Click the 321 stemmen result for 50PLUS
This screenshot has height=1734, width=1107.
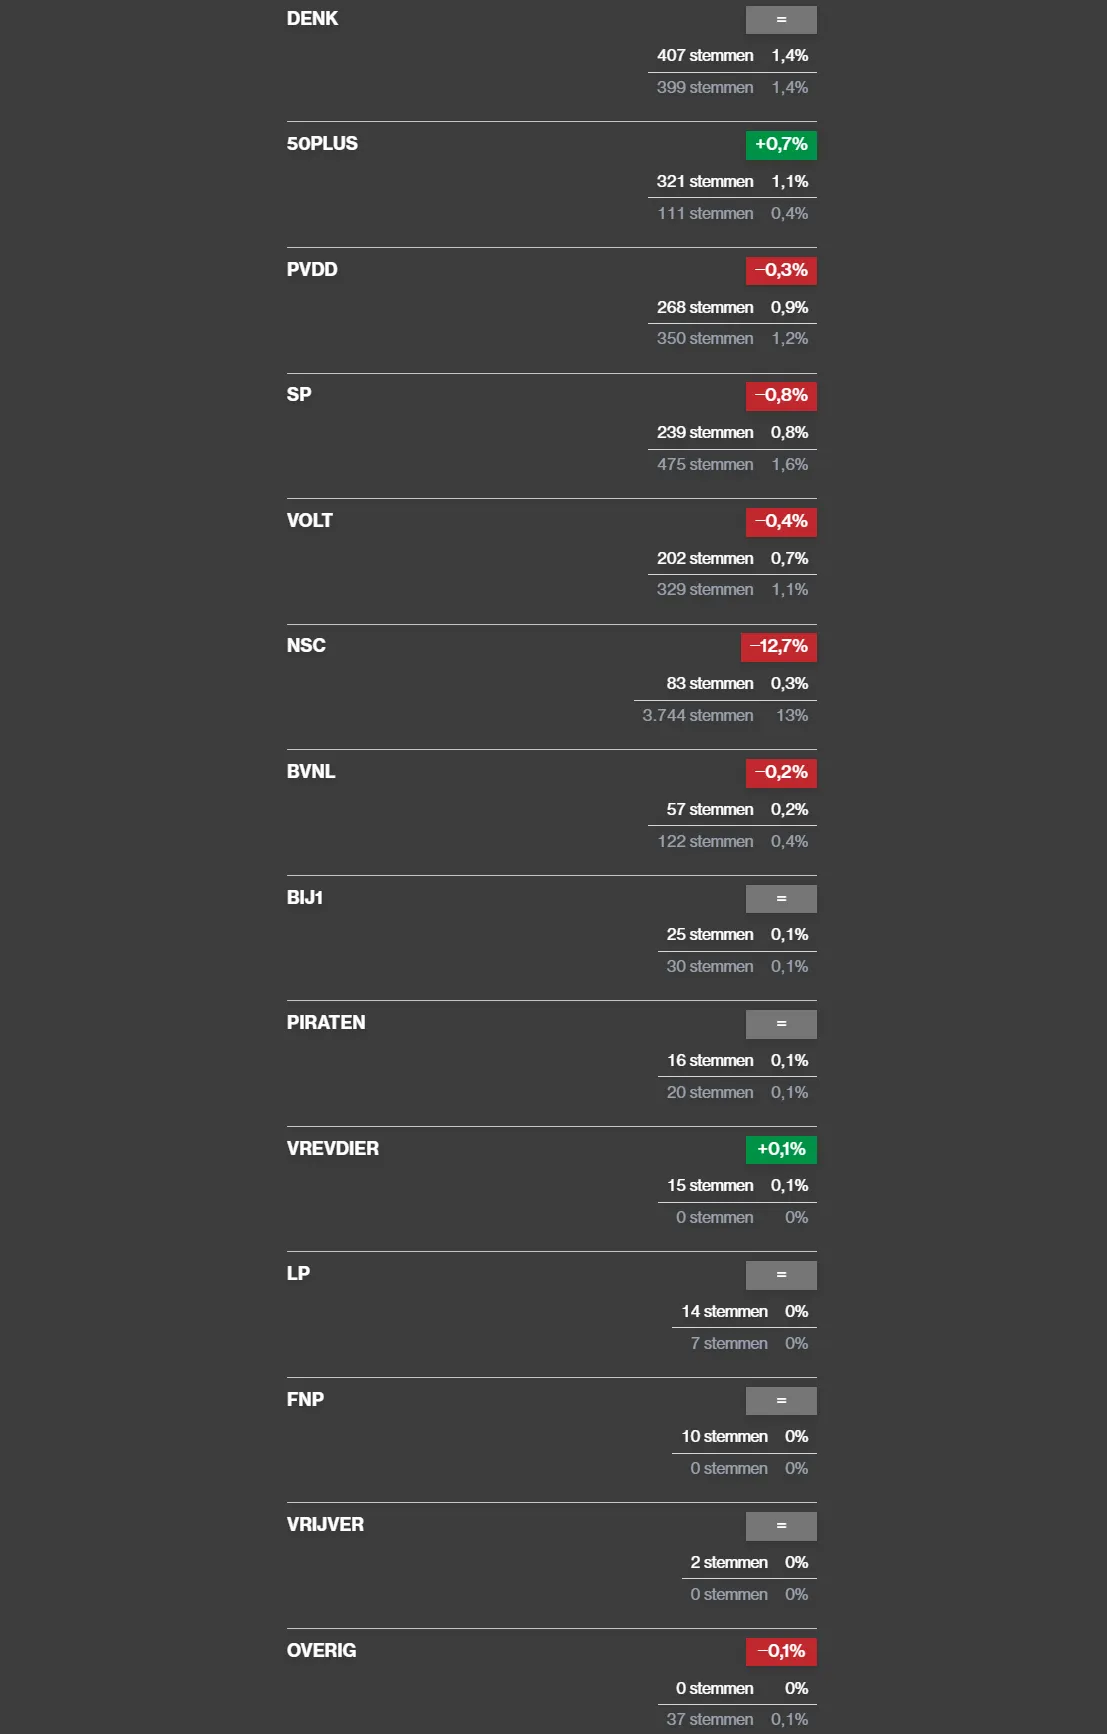(x=705, y=181)
